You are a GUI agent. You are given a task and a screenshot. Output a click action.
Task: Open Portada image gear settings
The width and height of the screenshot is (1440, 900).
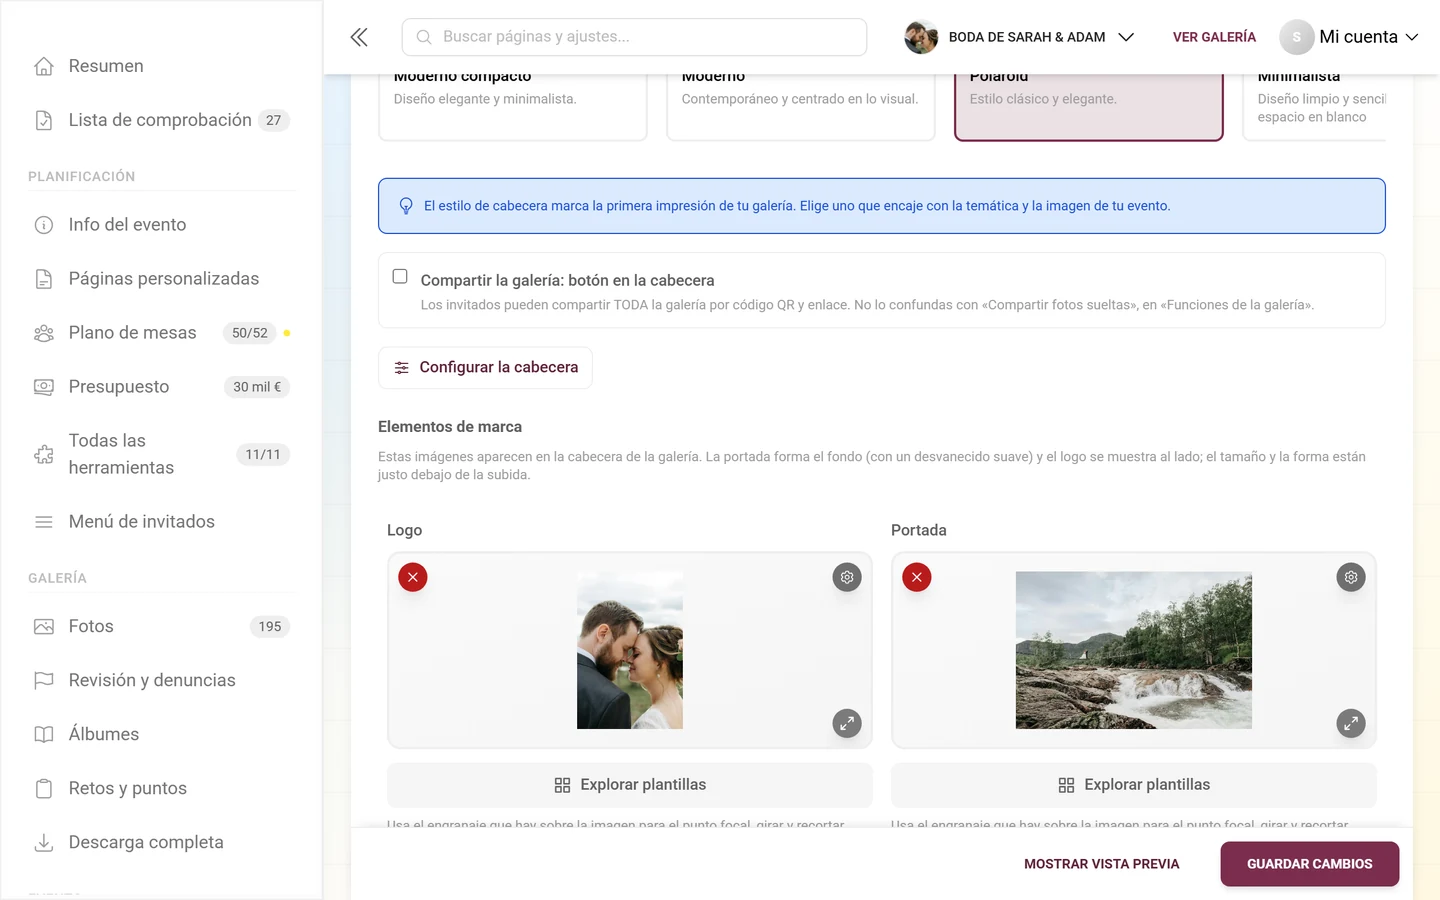(1351, 577)
